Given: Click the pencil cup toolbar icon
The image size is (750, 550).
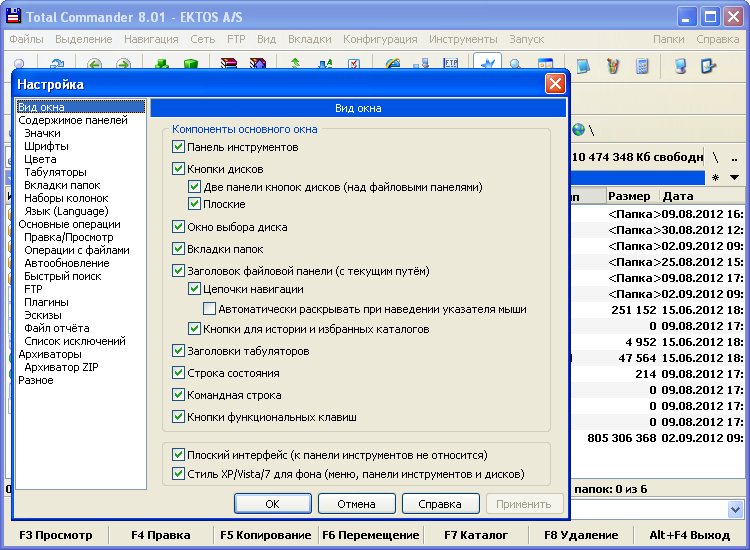Looking at the screenshot, I should click(x=613, y=66).
